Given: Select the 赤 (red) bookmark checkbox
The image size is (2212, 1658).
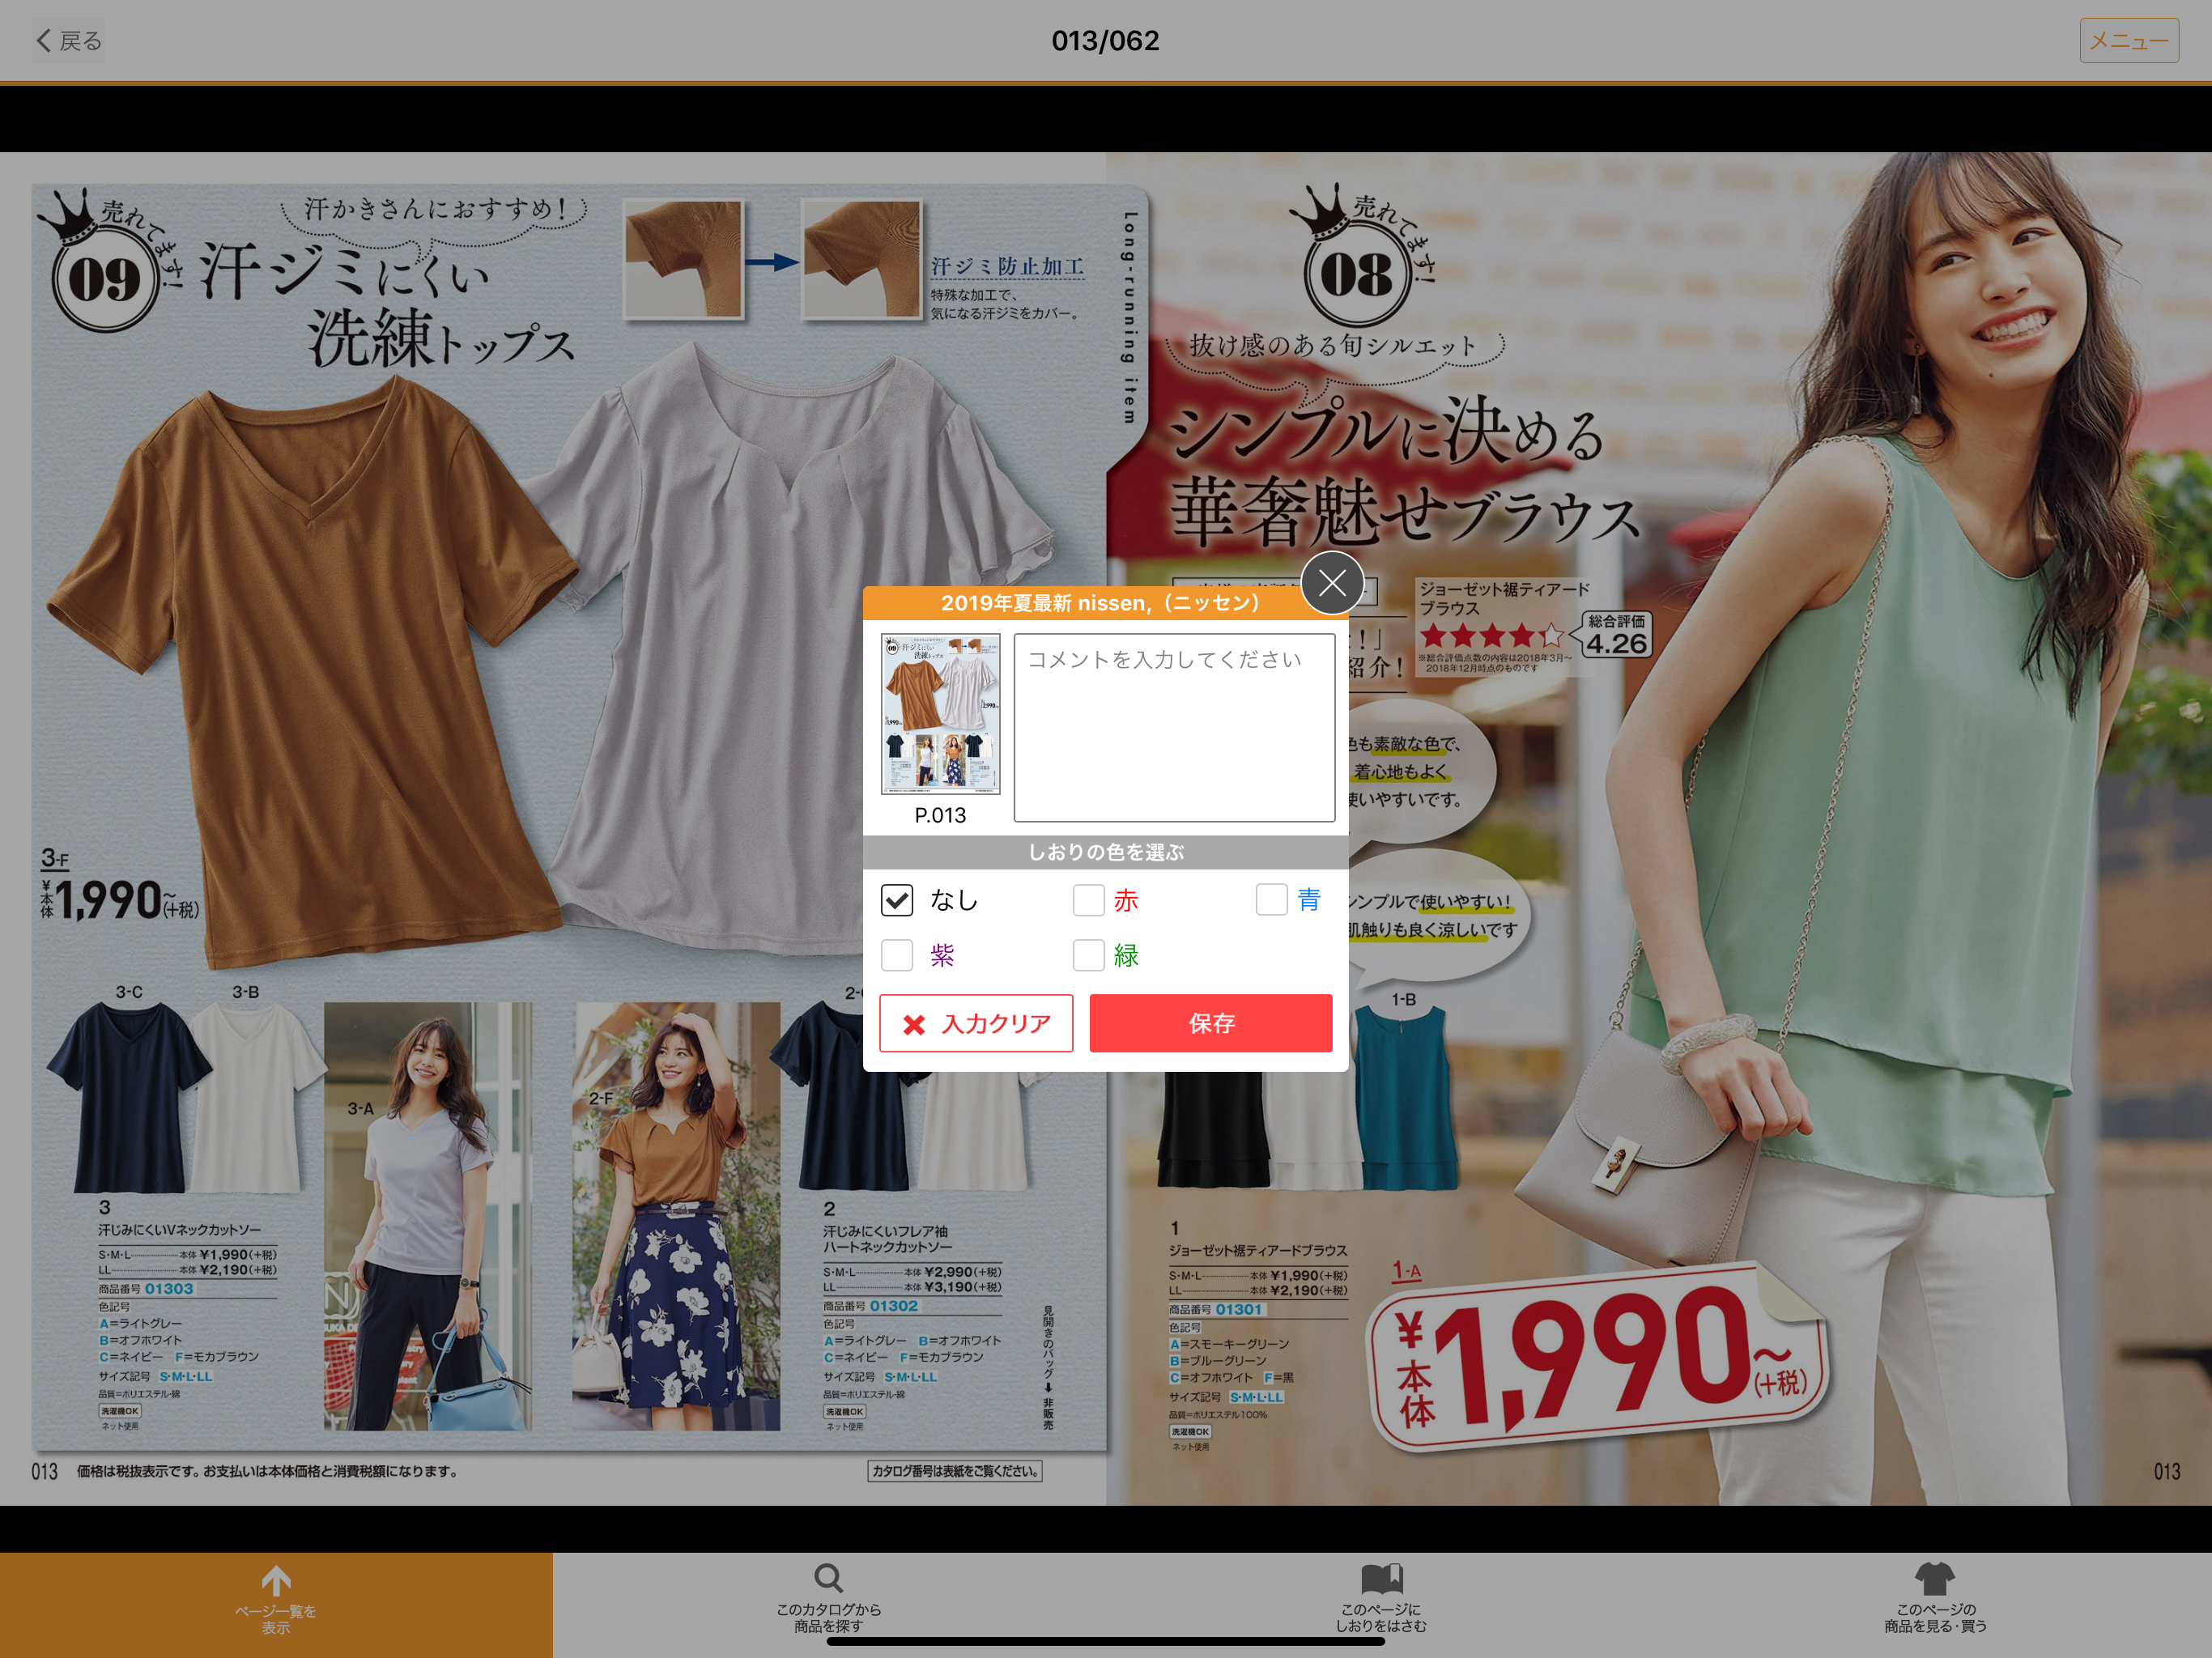Looking at the screenshot, I should tap(1088, 900).
